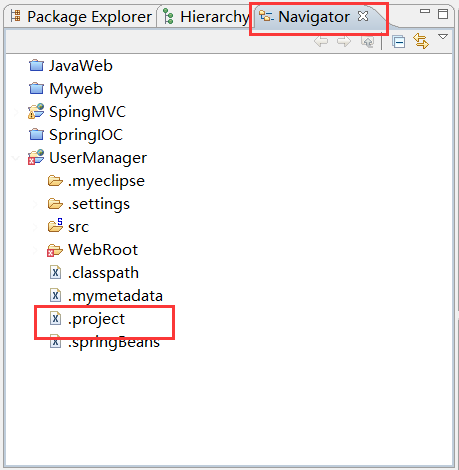
Task: Switch to the Package Explorer tab
Action: [x=81, y=16]
